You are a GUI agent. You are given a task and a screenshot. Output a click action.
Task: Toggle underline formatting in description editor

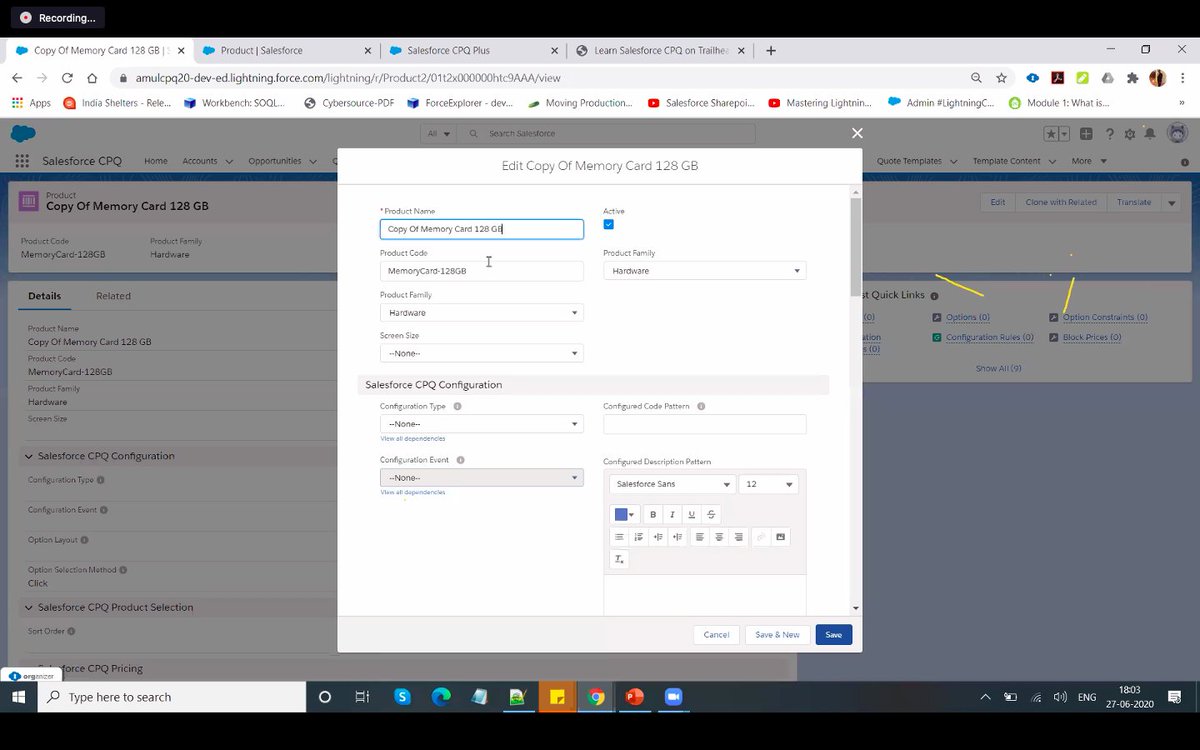tap(691, 514)
